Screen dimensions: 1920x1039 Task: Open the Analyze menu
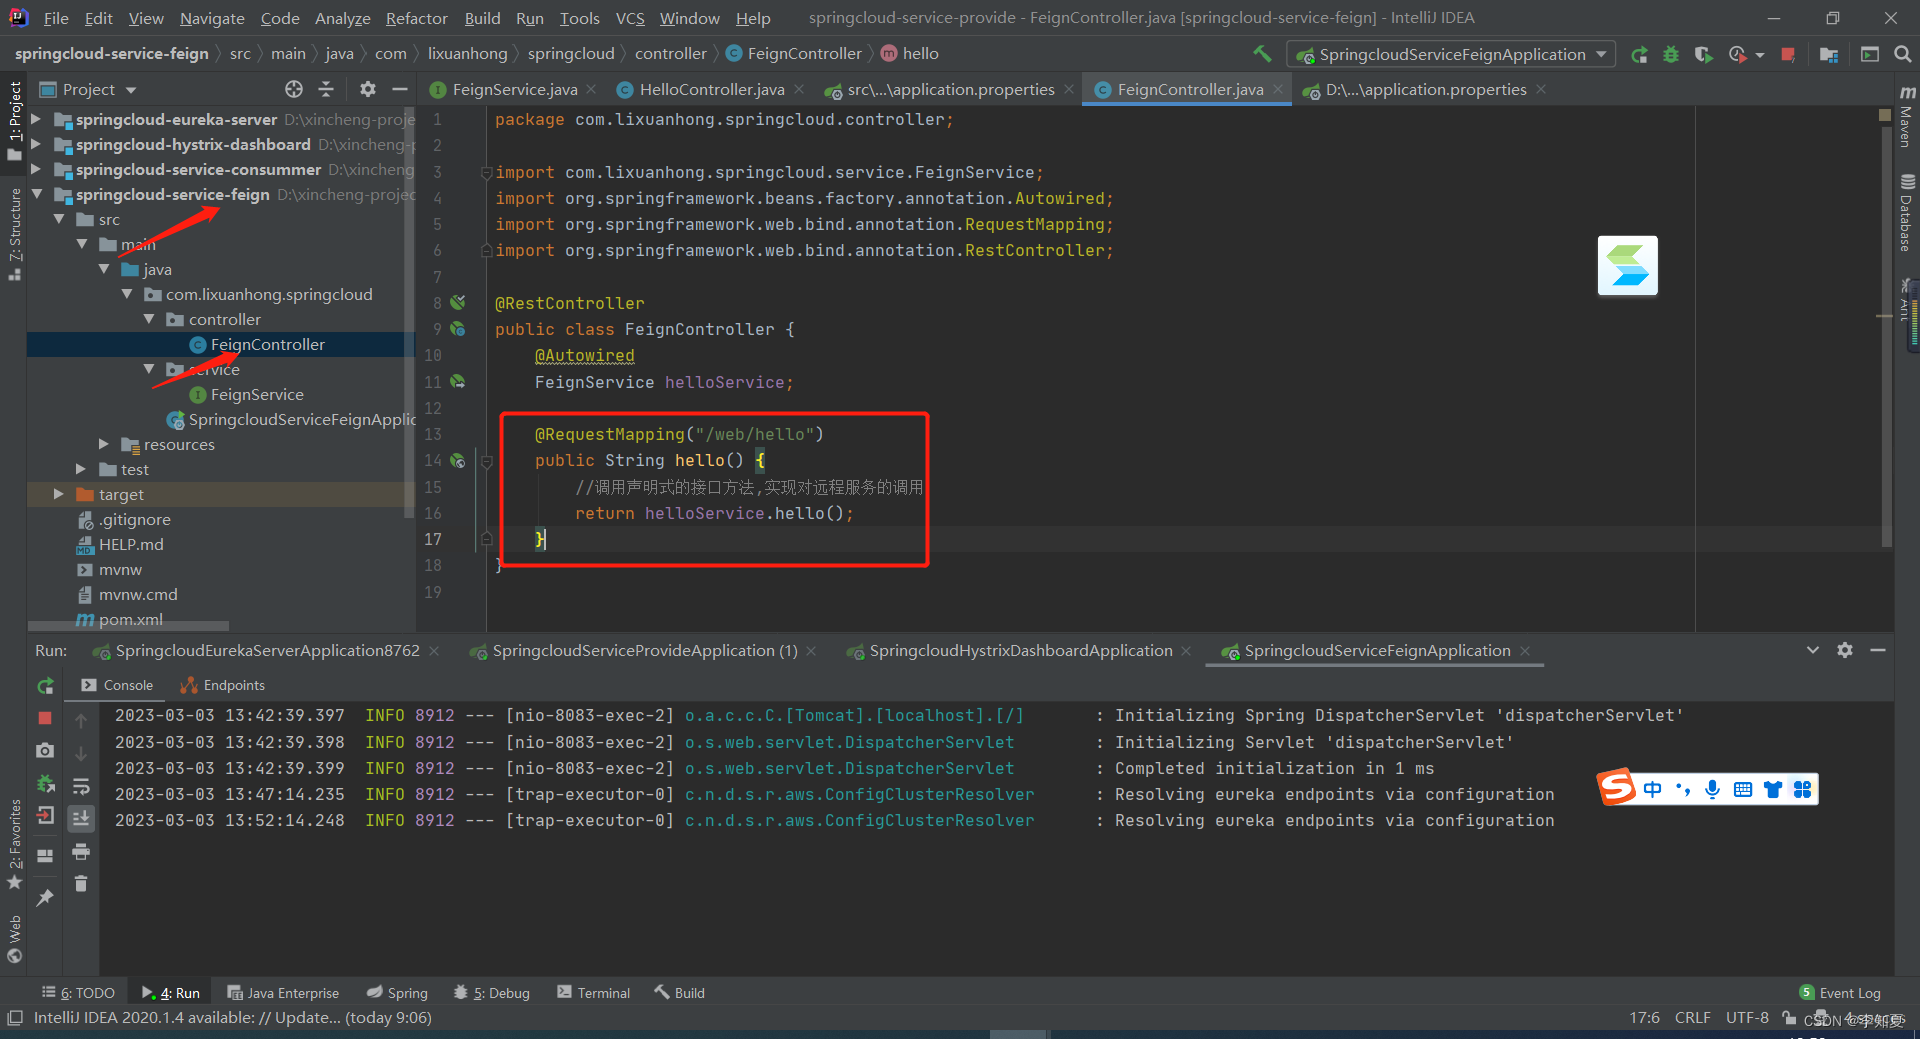(x=342, y=18)
